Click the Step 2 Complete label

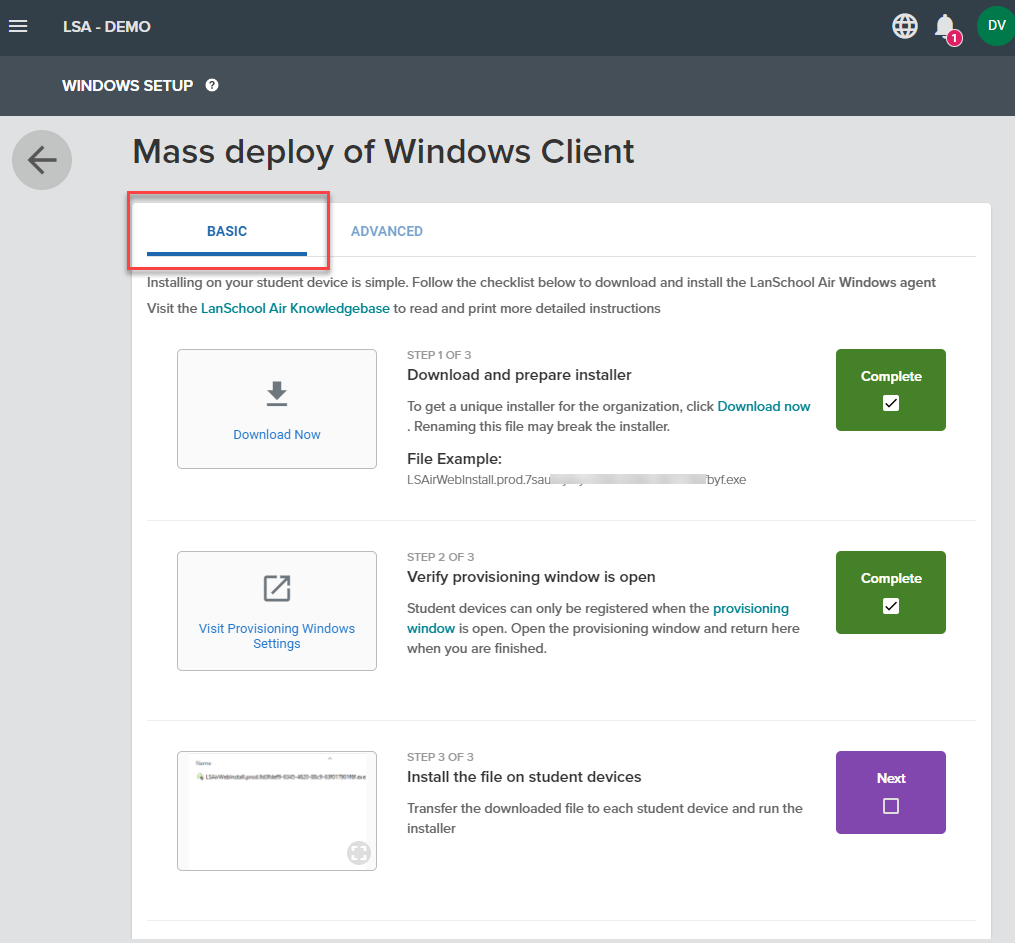pyautogui.click(x=891, y=579)
